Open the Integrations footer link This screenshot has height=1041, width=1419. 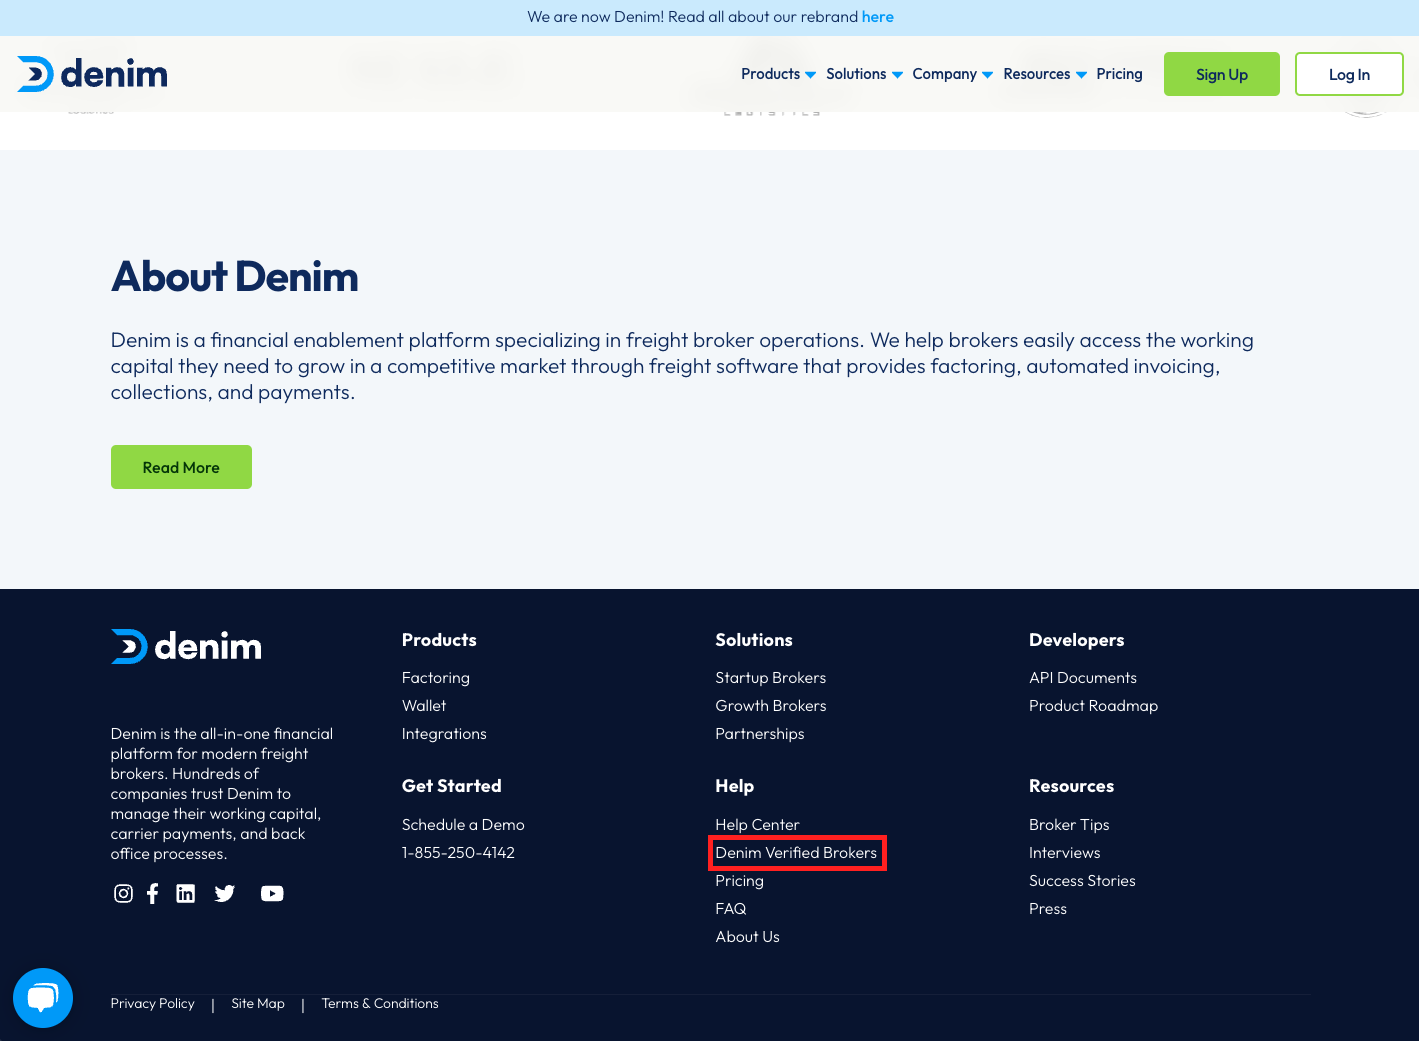pyautogui.click(x=444, y=734)
